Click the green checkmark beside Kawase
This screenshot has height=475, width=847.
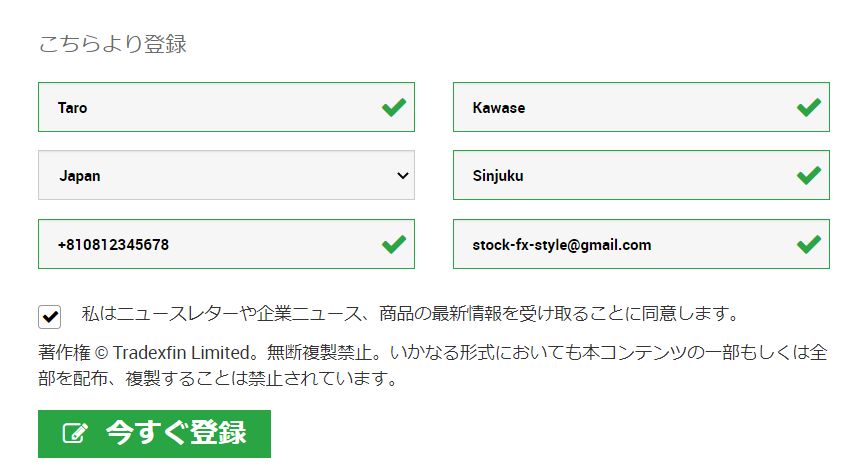point(808,107)
